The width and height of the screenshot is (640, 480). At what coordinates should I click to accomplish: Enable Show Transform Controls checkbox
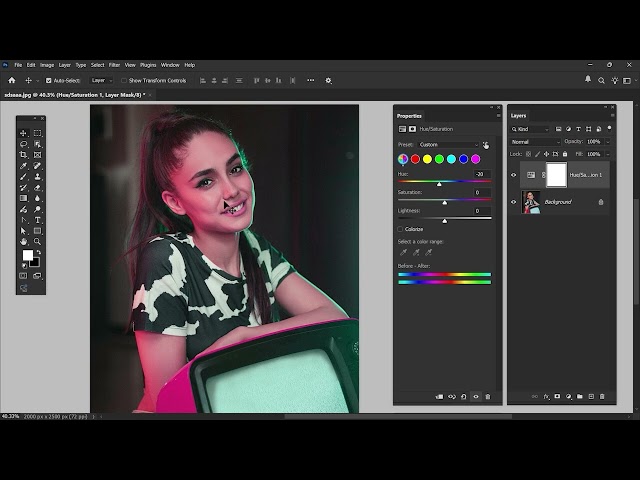click(x=124, y=81)
